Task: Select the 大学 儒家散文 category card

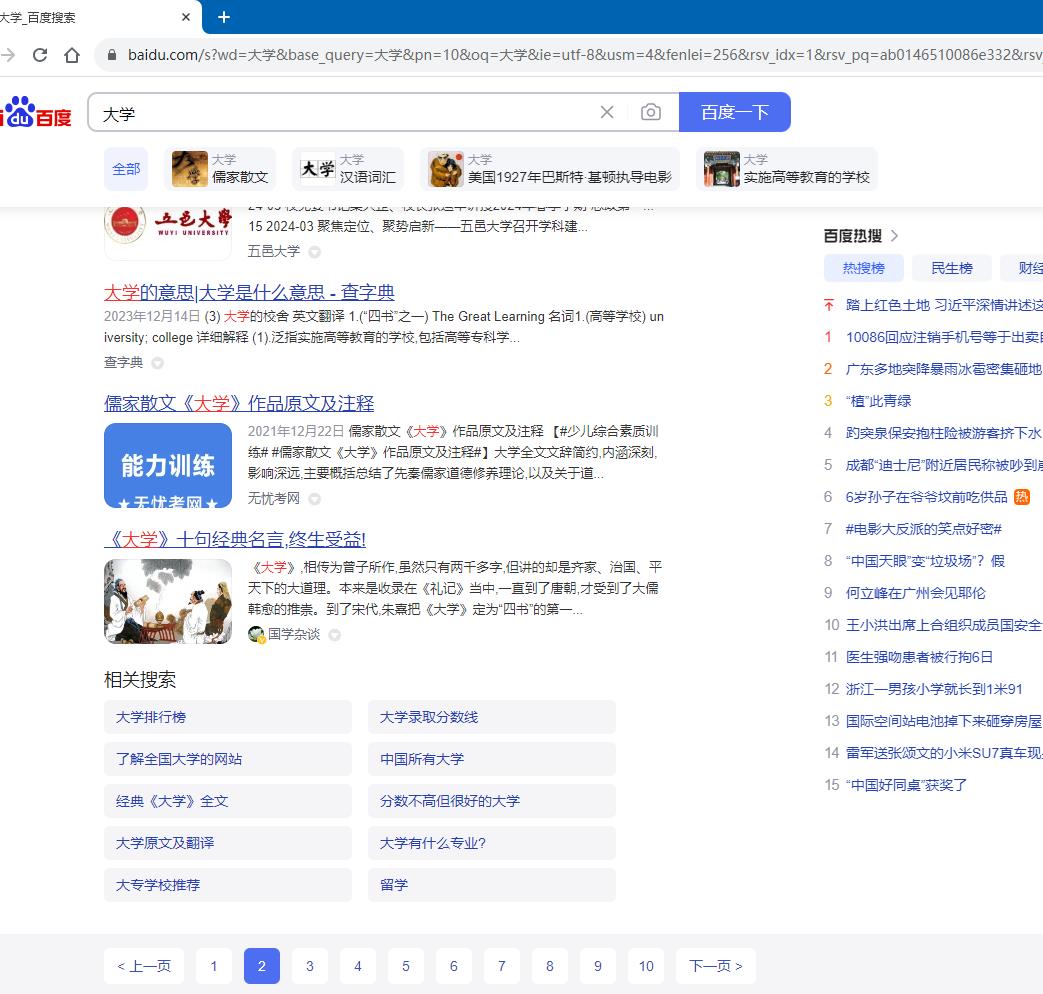Action: (x=220, y=169)
